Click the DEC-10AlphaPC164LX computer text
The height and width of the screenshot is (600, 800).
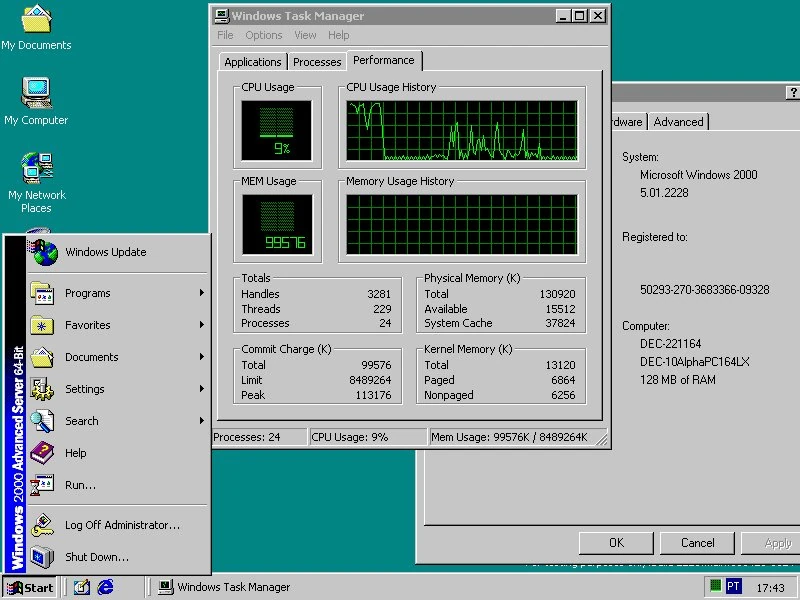[x=695, y=362]
